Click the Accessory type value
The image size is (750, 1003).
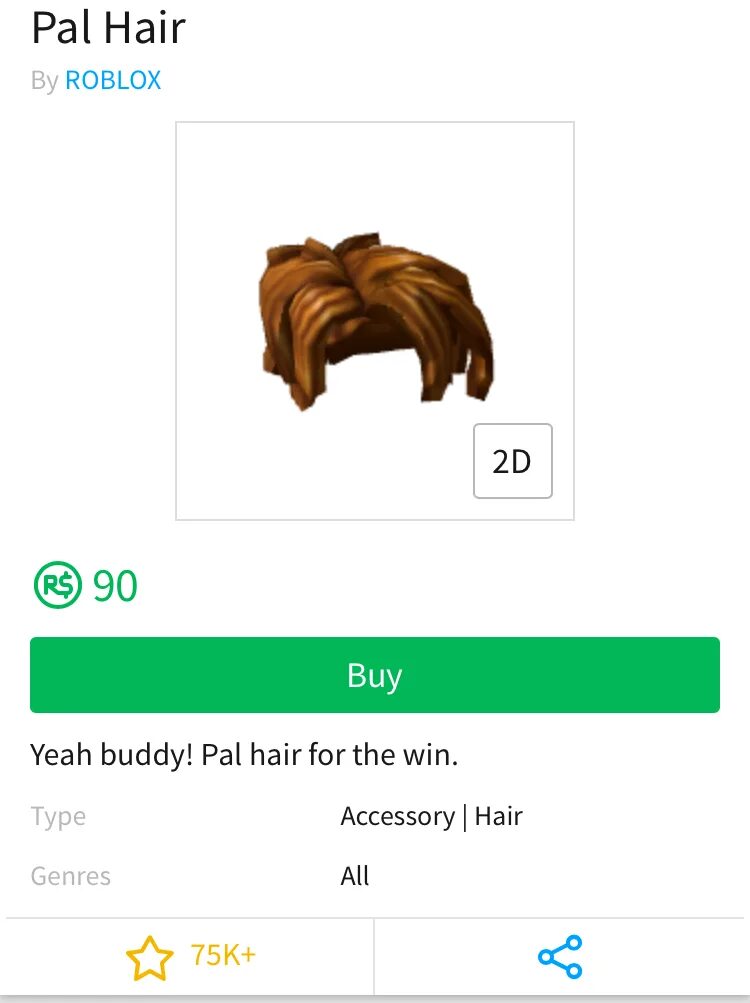coord(397,817)
